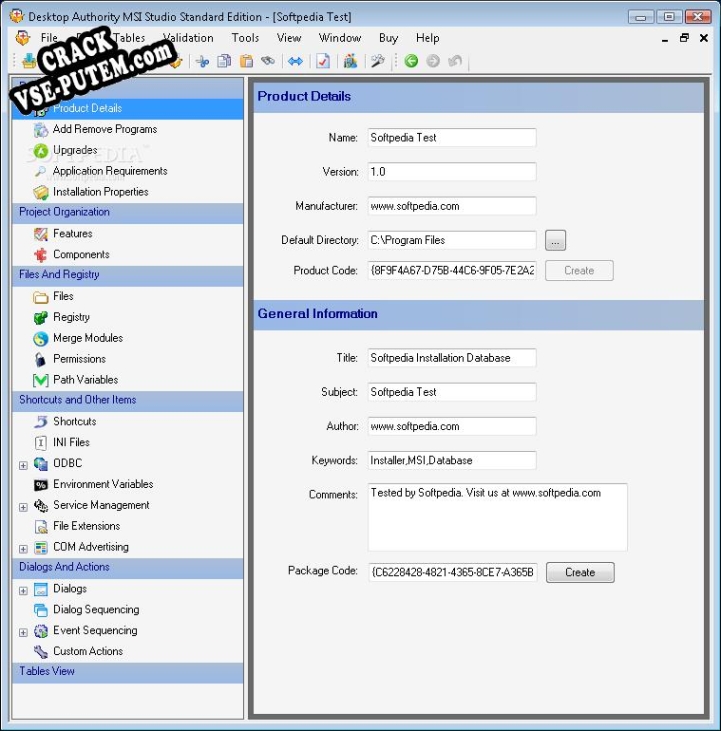
Task: Click the Product Code input field
Action: 452,271
